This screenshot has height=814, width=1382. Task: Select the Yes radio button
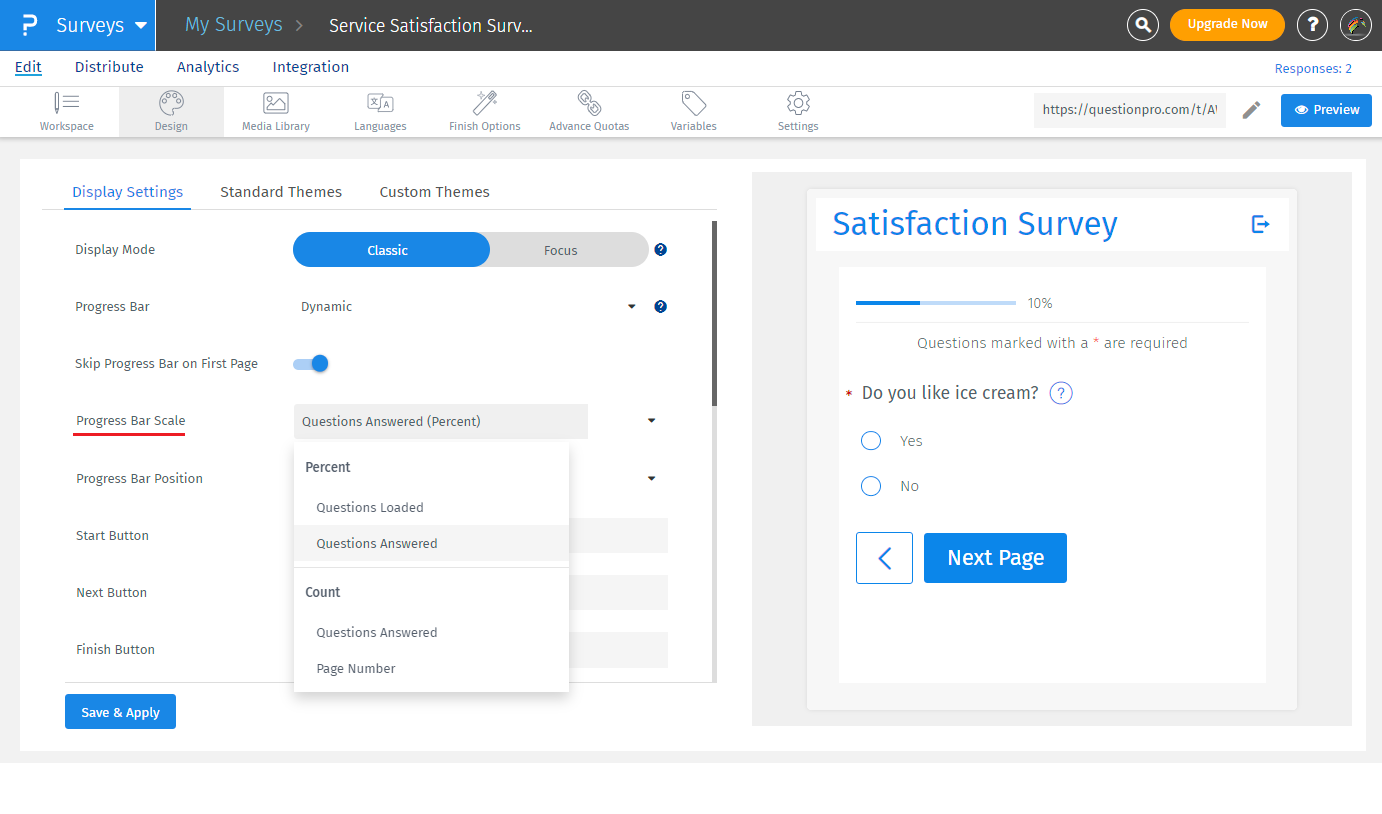871,441
